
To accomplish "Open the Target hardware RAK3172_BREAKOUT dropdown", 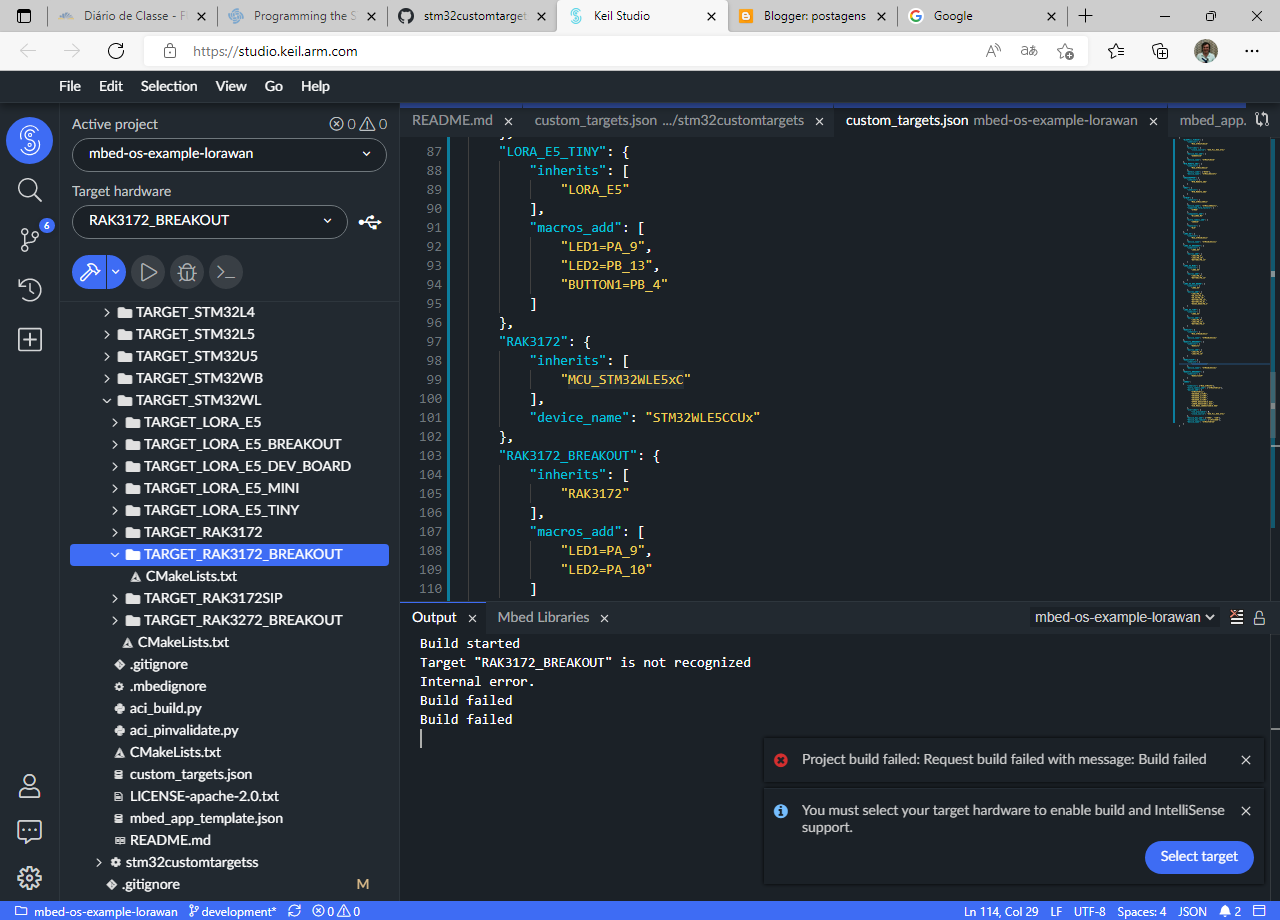I will 209,222.
